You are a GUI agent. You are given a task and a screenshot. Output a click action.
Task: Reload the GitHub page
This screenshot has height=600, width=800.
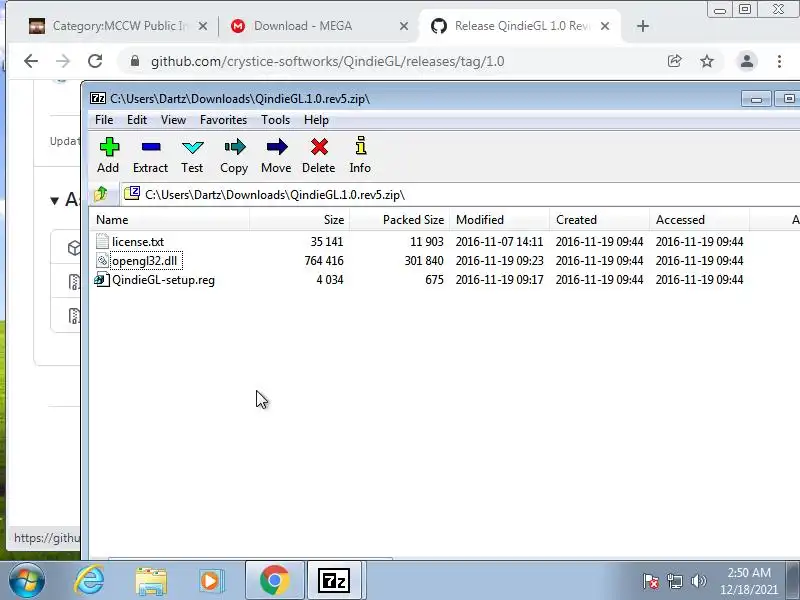pyautogui.click(x=95, y=61)
